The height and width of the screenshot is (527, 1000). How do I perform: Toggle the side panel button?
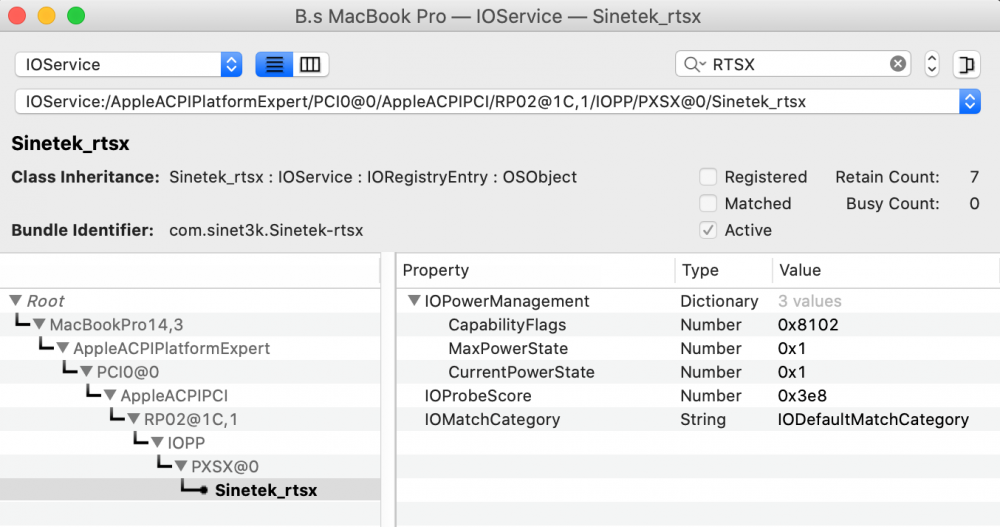966,64
